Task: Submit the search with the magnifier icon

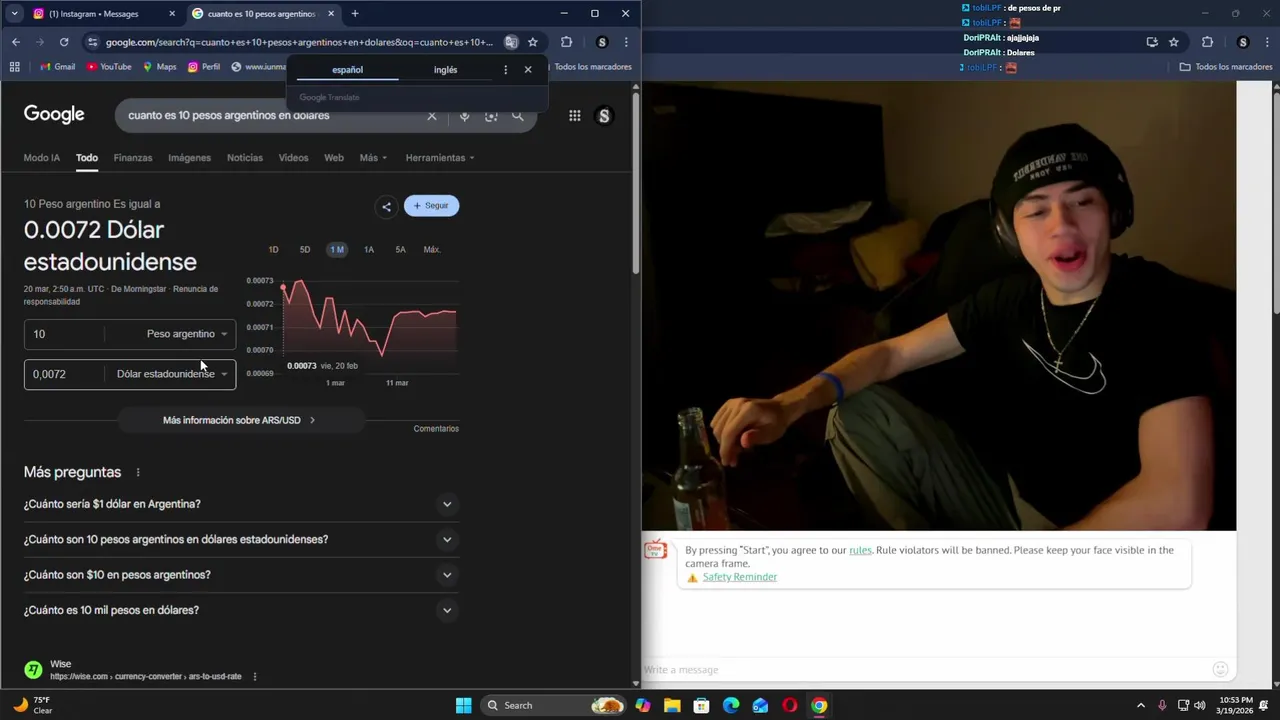Action: tap(518, 116)
